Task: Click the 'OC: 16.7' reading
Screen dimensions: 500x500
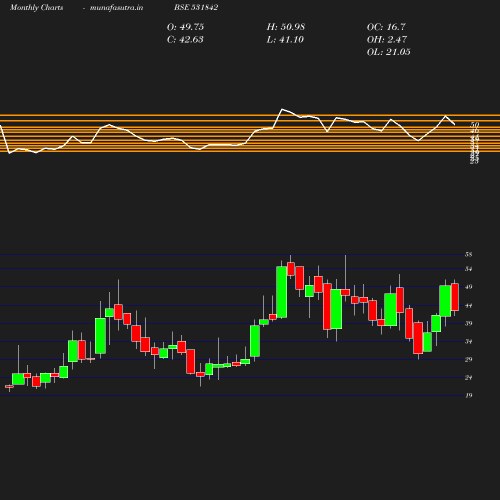Action: click(x=386, y=27)
